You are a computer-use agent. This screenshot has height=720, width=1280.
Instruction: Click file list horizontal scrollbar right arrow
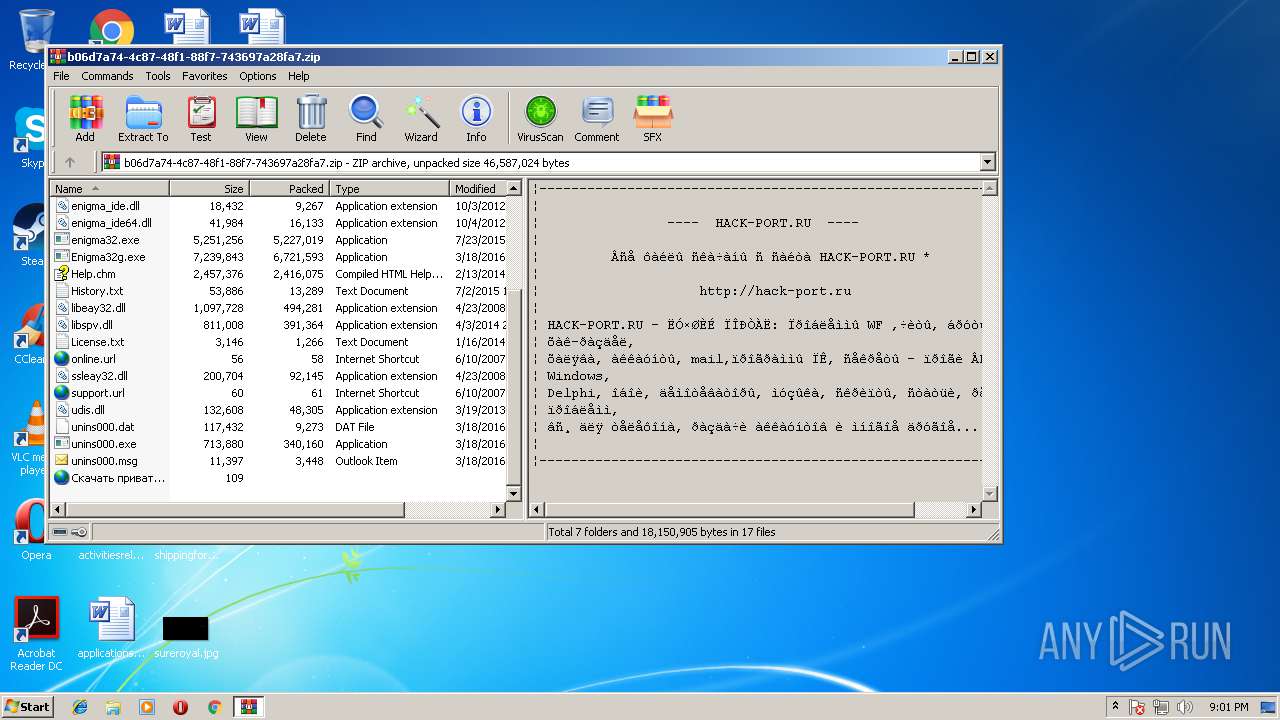pos(499,509)
